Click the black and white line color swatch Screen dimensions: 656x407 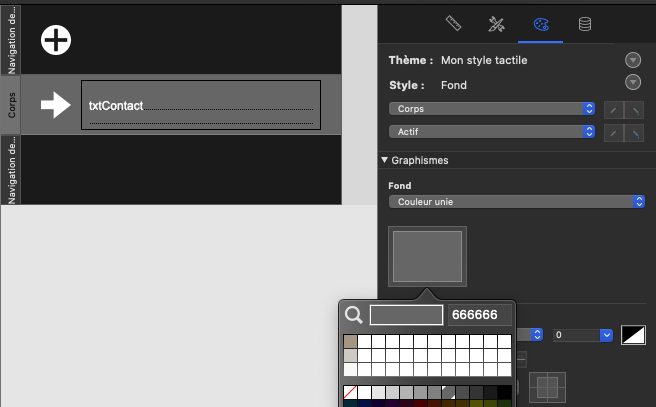pos(633,335)
